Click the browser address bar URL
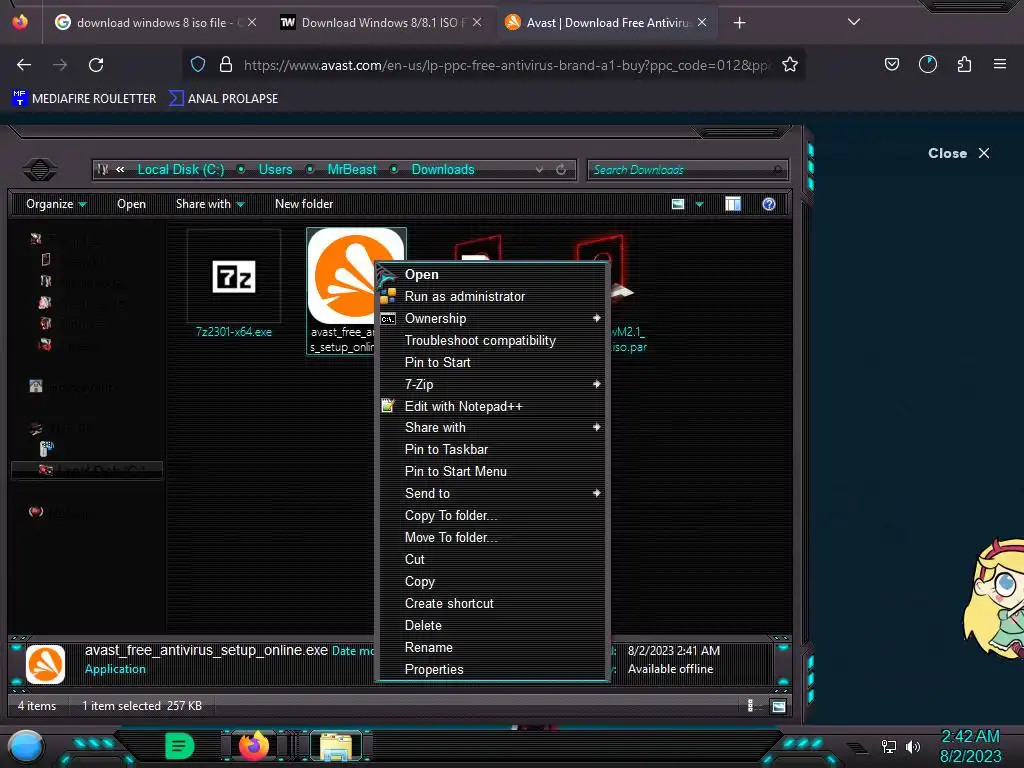This screenshot has width=1024, height=768. pos(506,65)
